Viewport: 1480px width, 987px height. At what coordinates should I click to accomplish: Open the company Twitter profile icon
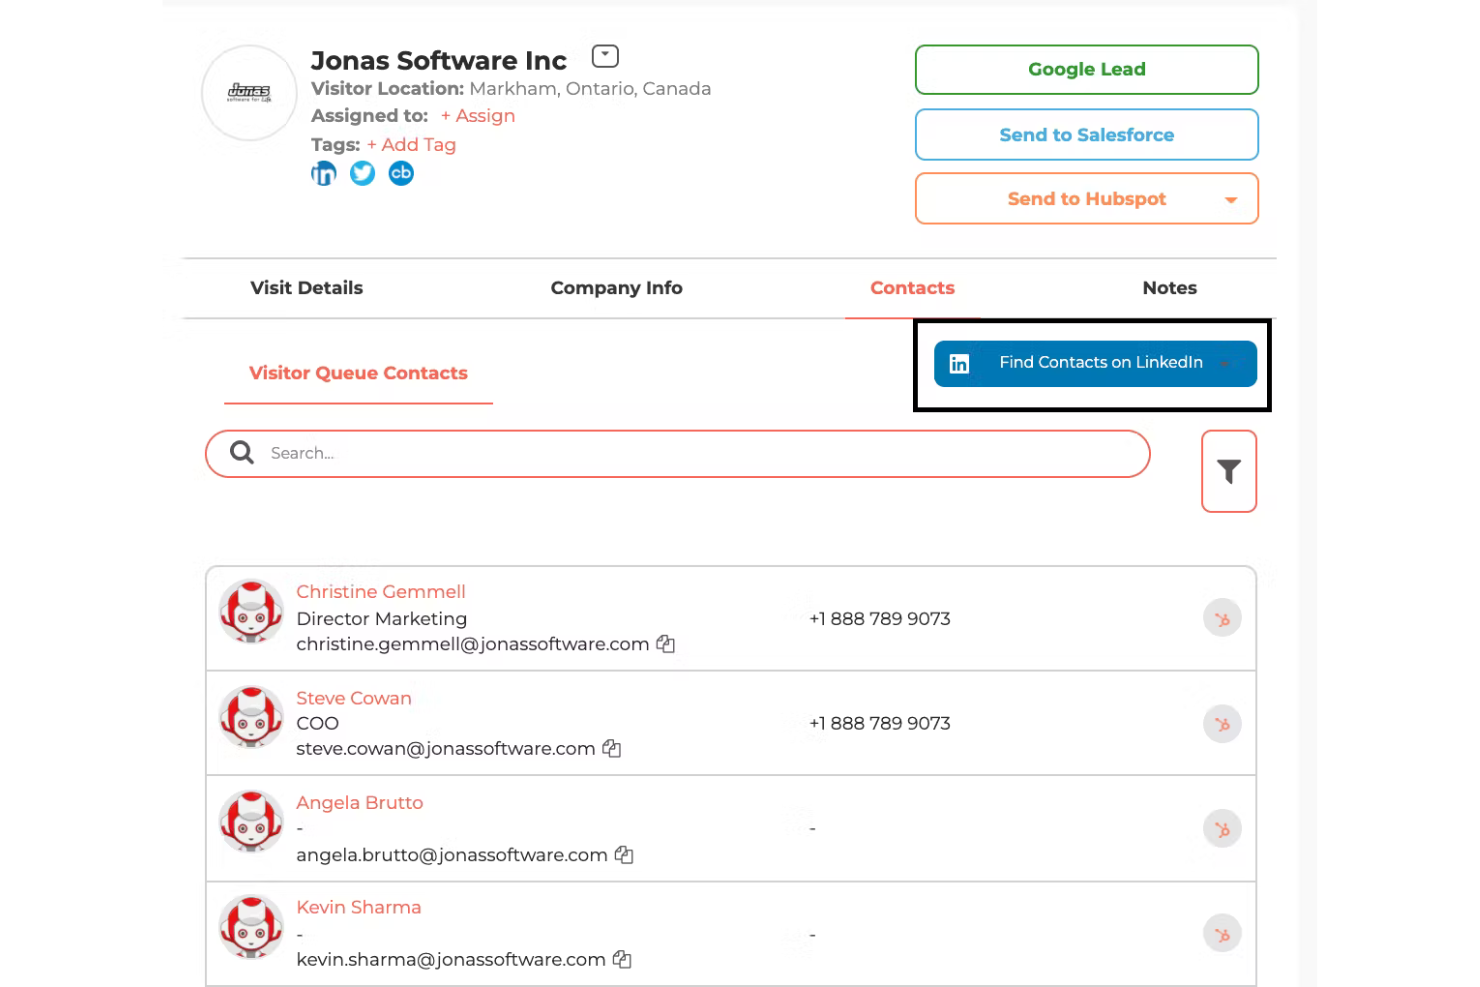(x=362, y=174)
